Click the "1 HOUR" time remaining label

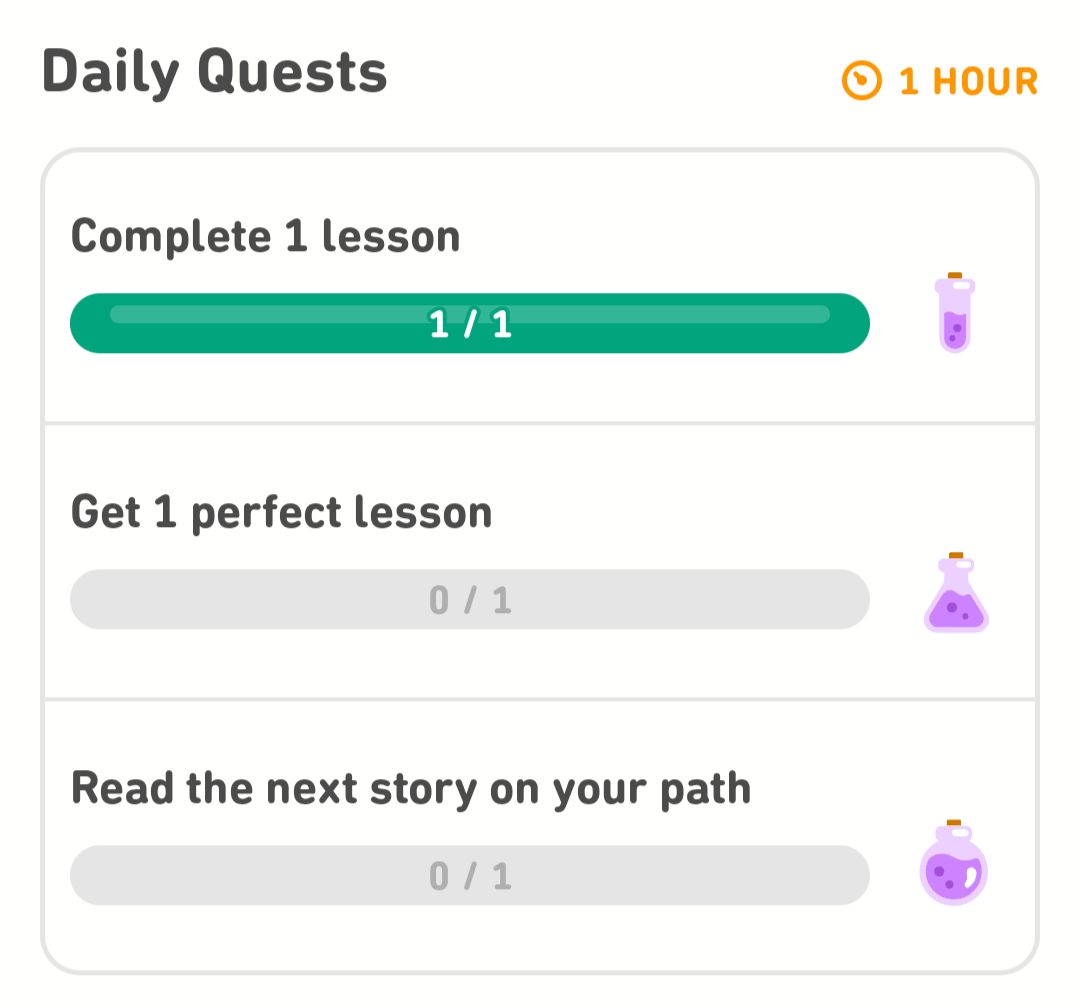tap(968, 81)
